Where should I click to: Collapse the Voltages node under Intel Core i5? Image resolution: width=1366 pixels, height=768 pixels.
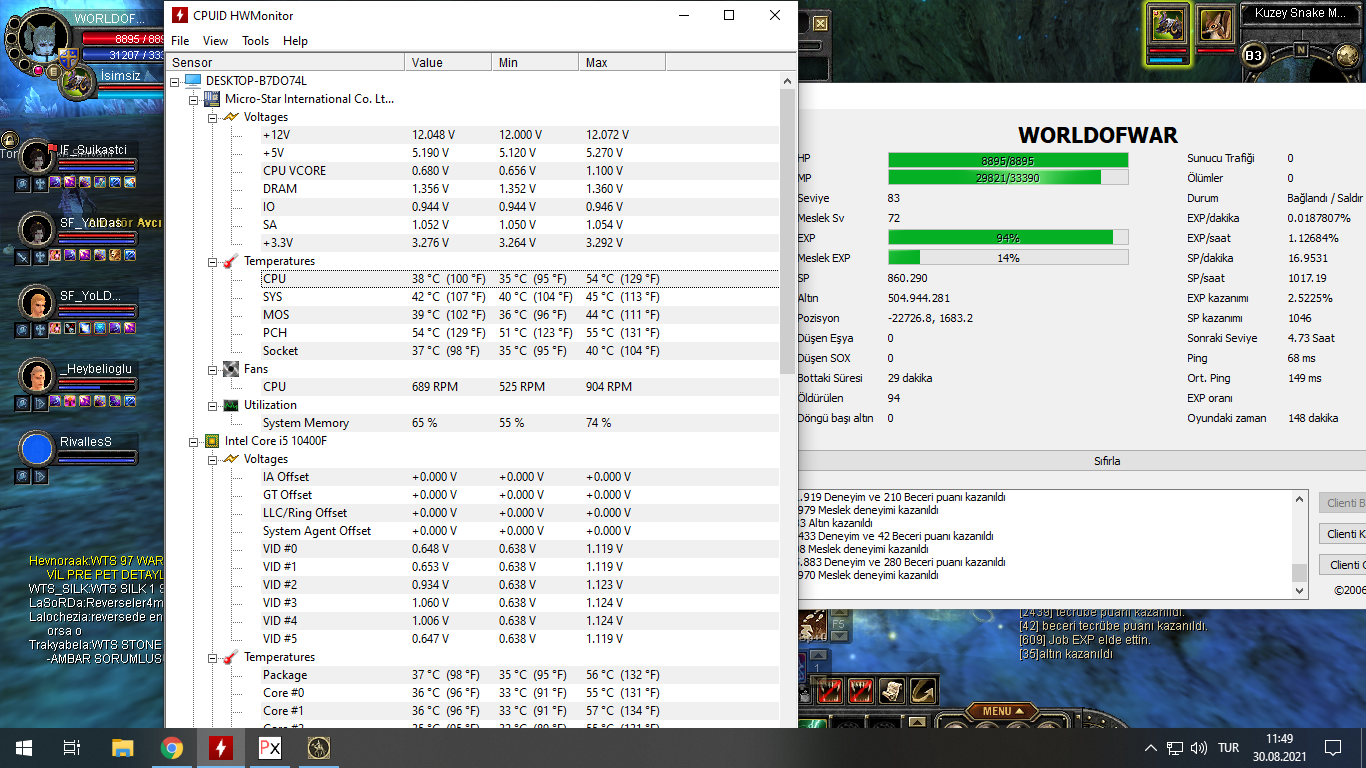click(x=212, y=459)
